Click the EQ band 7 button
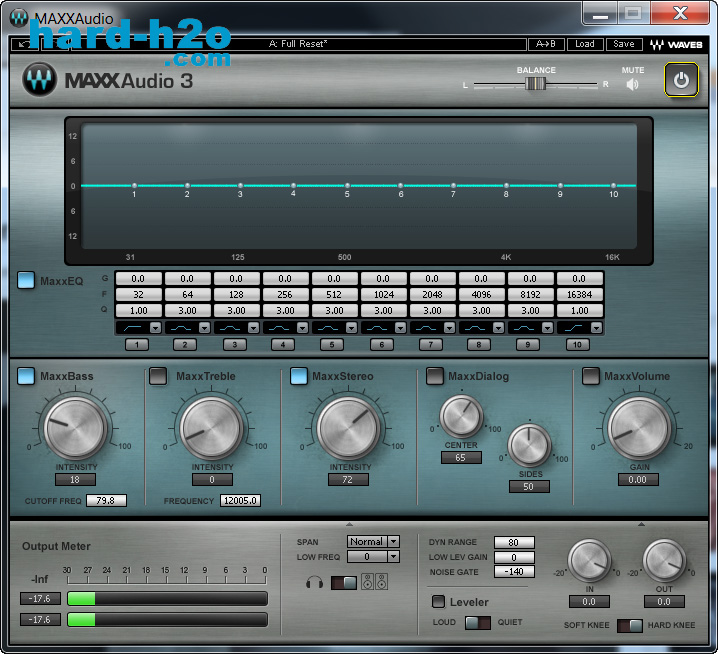Screen dimensions: 718x654 click(x=430, y=344)
